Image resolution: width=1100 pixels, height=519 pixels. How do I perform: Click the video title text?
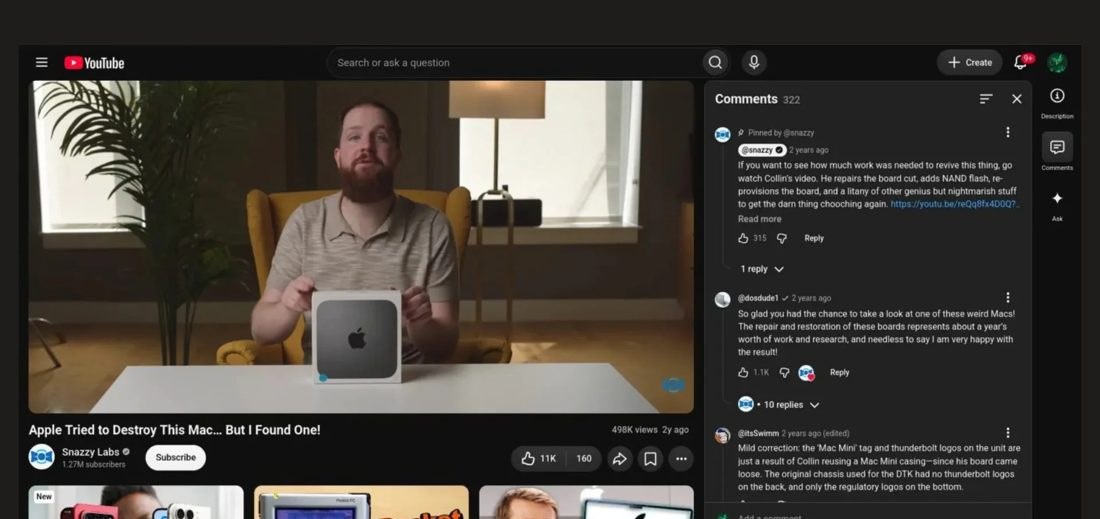pos(175,430)
